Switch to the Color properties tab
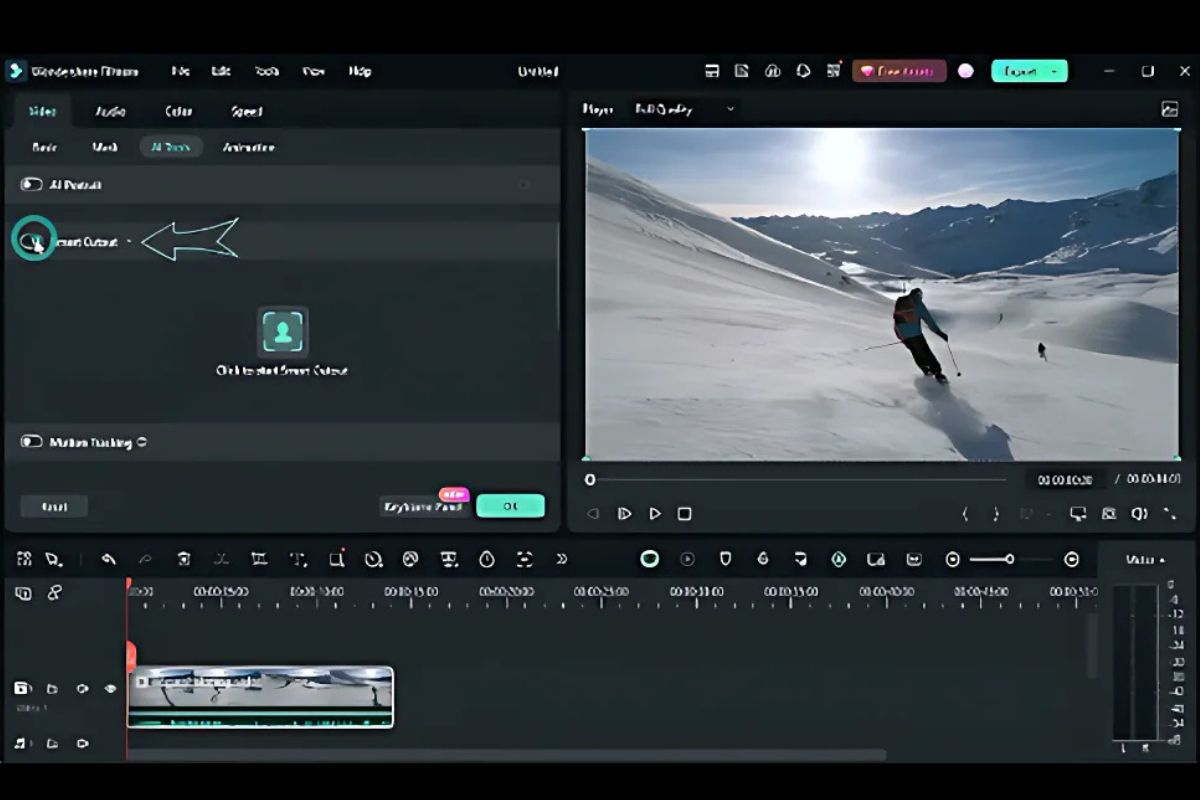 [x=178, y=111]
